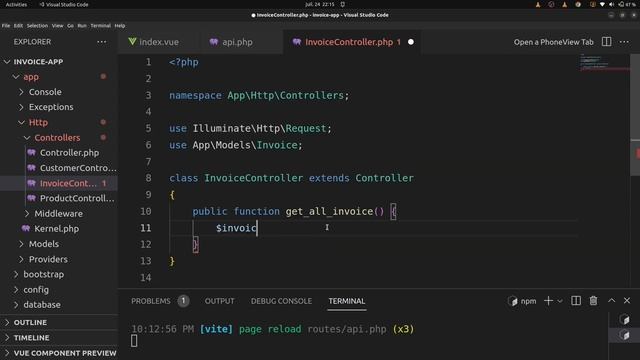Select InvoiceController file in explorer
The width and height of the screenshot is (640, 360).
pos(68,183)
